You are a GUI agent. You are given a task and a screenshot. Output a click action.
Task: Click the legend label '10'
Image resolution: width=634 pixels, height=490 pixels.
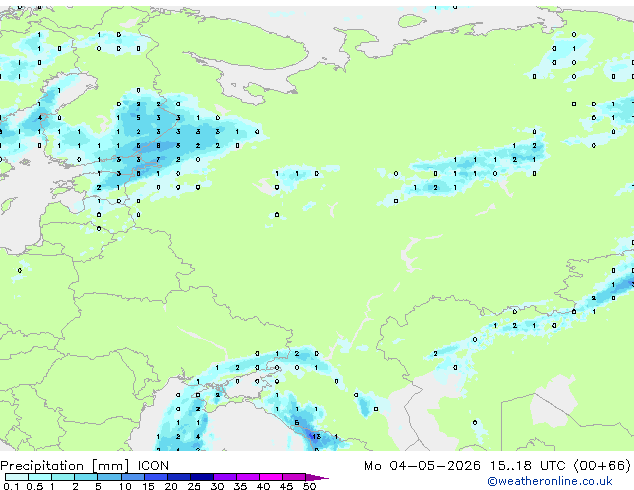[x=125, y=486]
